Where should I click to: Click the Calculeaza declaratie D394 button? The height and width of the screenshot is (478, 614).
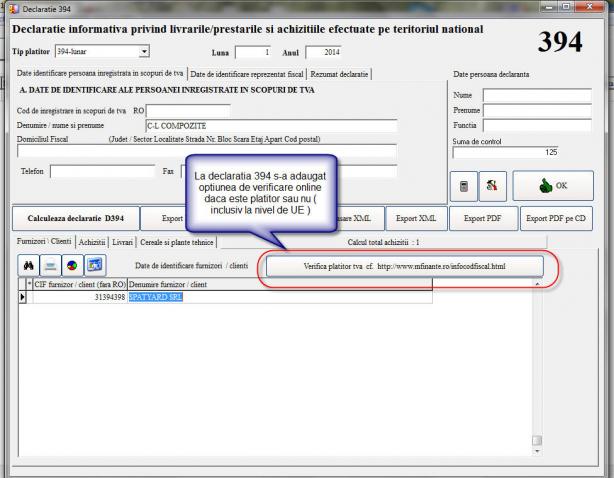(76, 217)
